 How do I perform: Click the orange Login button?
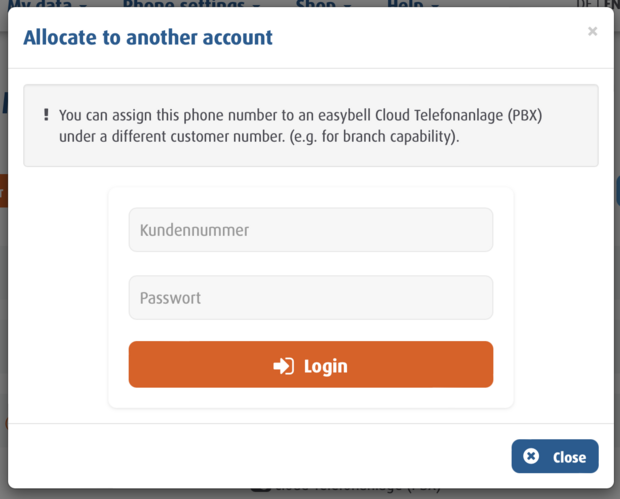[x=310, y=365]
